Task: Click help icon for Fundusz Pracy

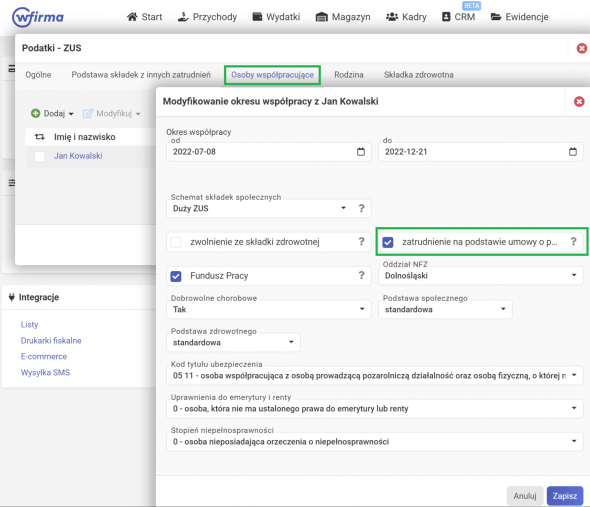Action: (x=361, y=276)
